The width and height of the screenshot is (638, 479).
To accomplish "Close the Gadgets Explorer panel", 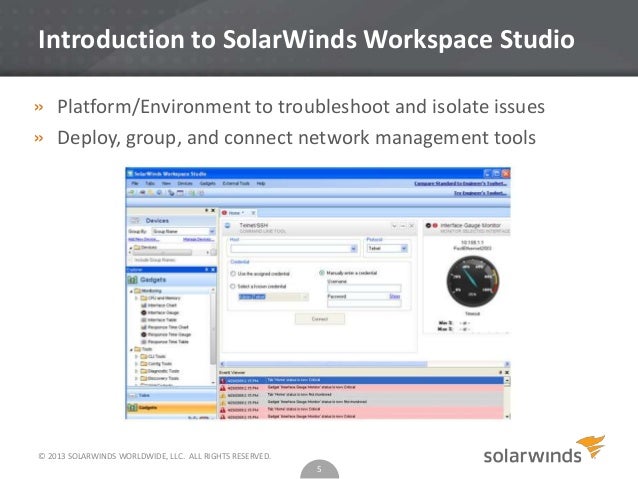I will tap(213, 269).
